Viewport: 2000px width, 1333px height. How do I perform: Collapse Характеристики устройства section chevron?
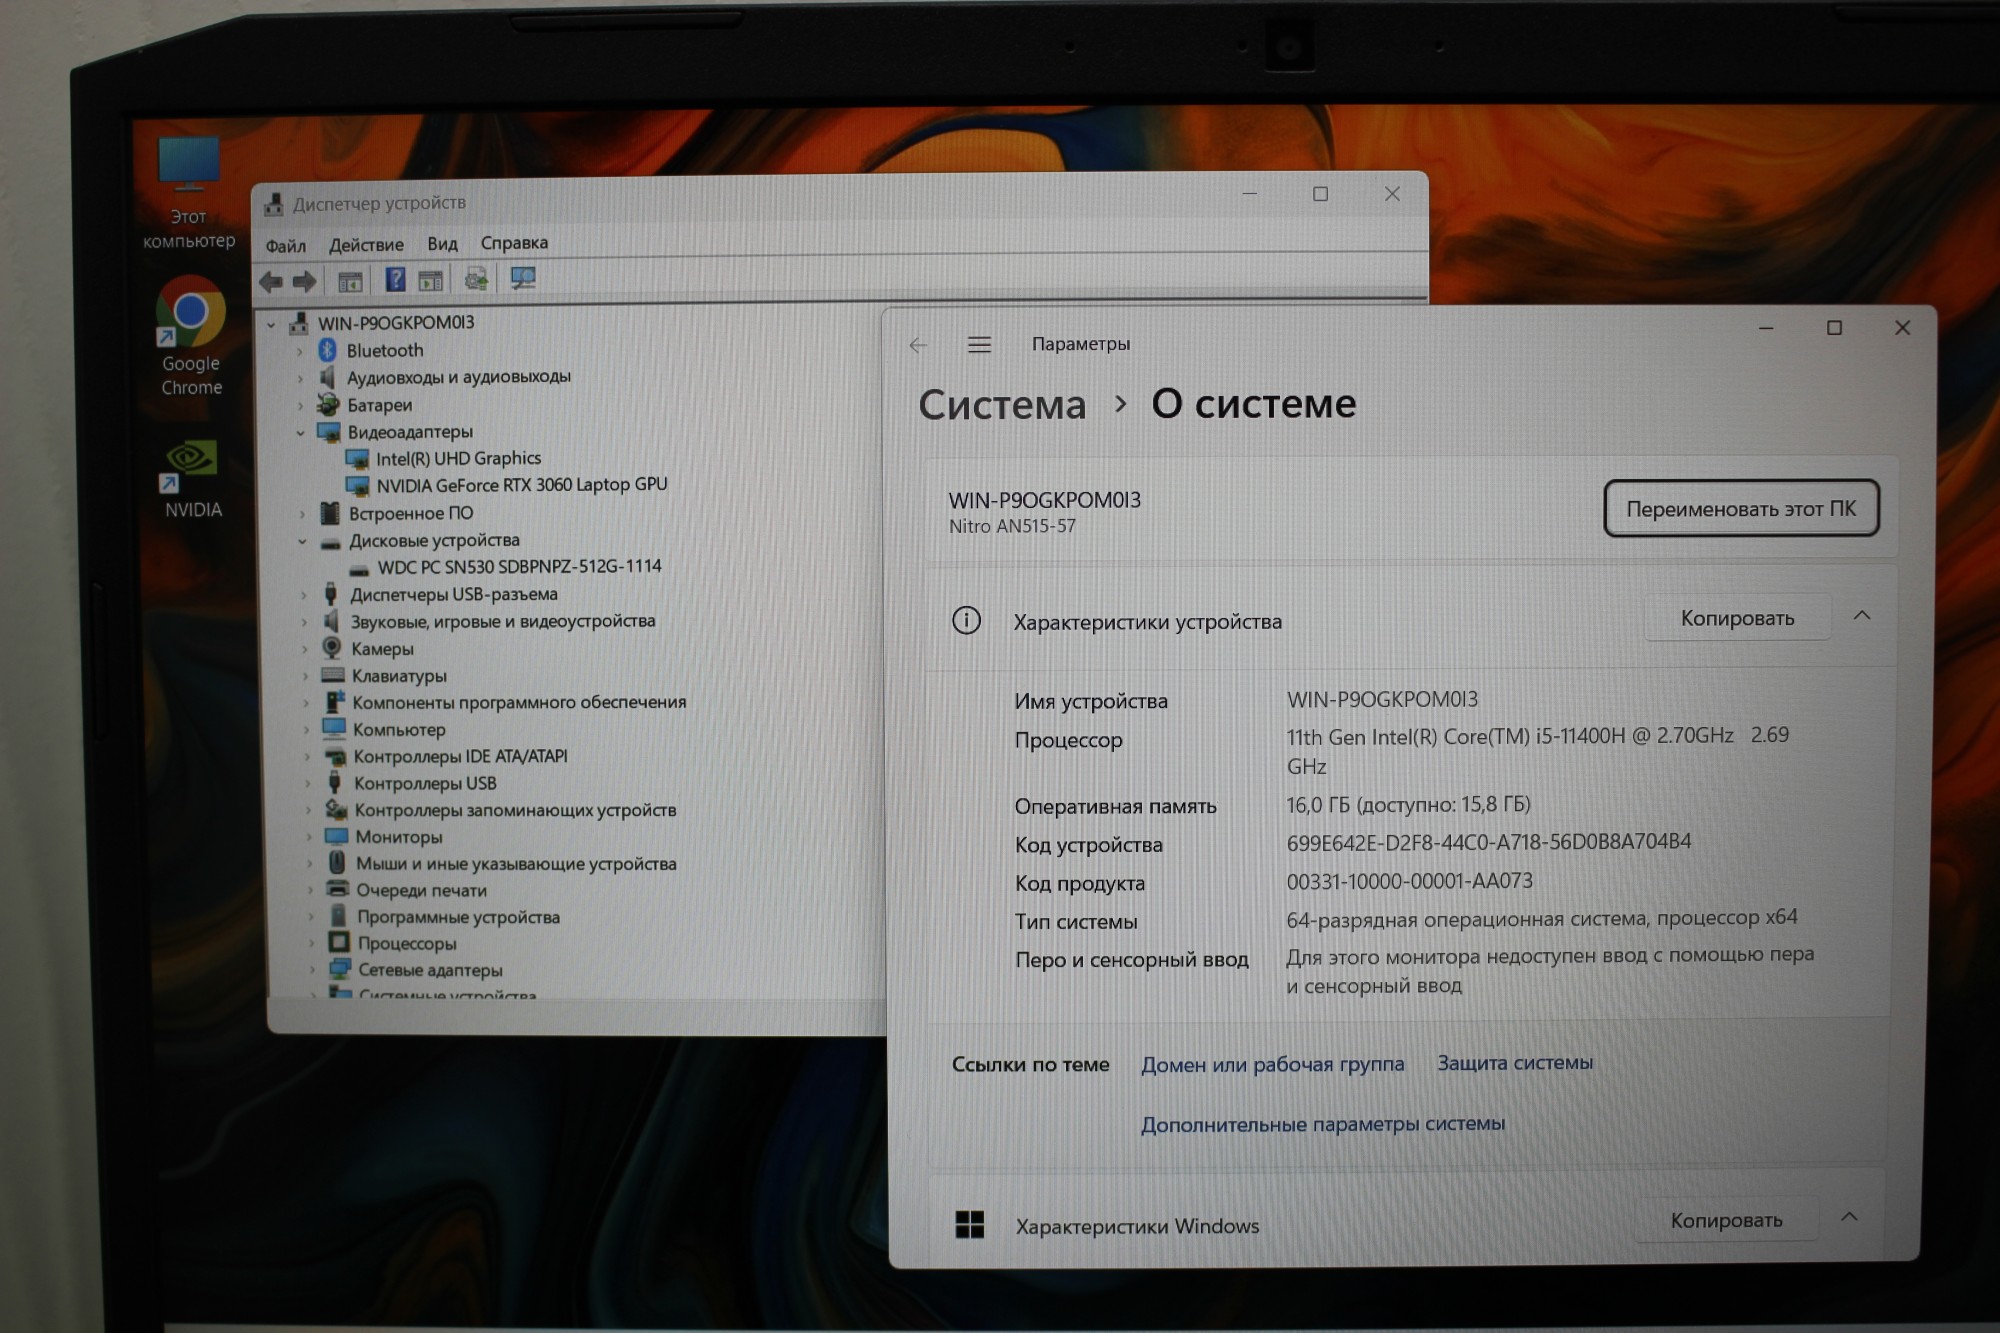click(x=1861, y=616)
